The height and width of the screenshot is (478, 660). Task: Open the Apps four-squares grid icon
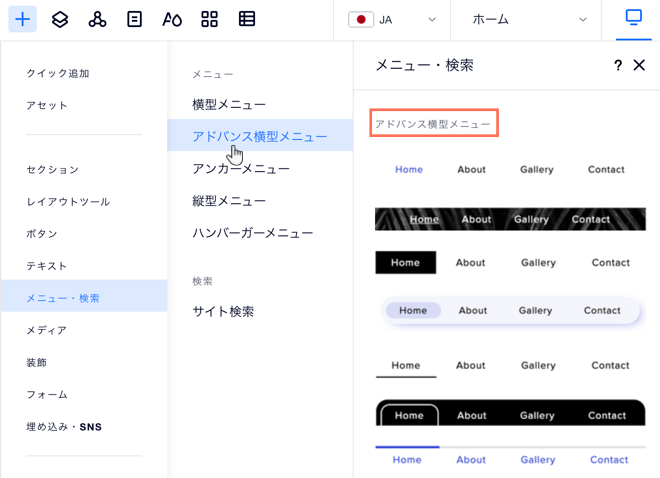pyautogui.click(x=209, y=19)
